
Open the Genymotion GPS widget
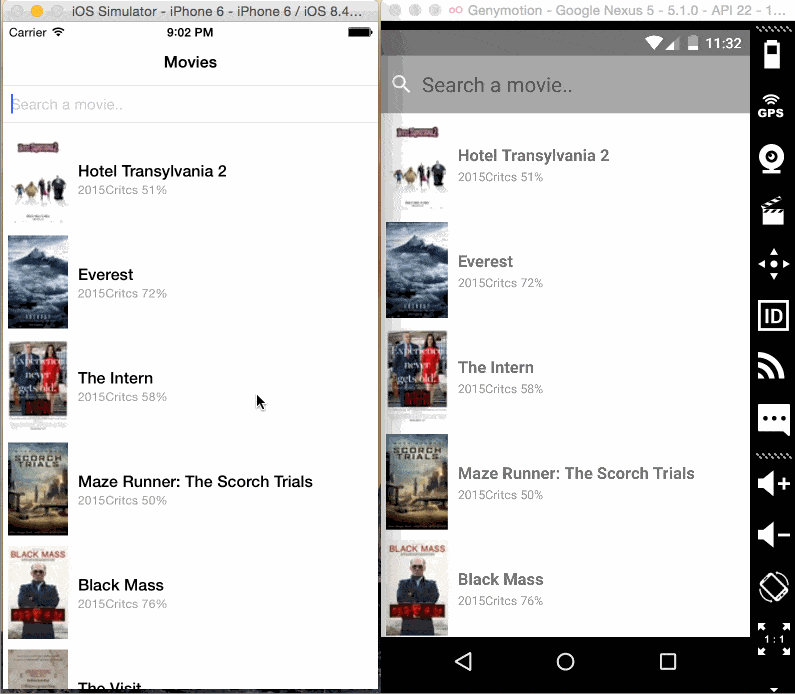tap(771, 106)
